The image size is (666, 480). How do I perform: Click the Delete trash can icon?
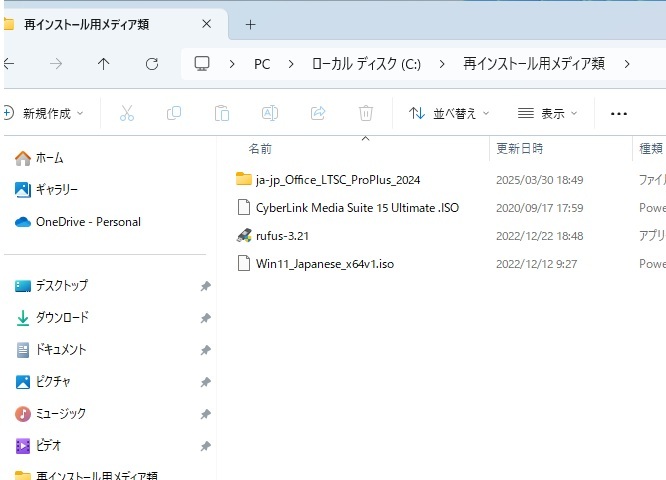coord(366,113)
